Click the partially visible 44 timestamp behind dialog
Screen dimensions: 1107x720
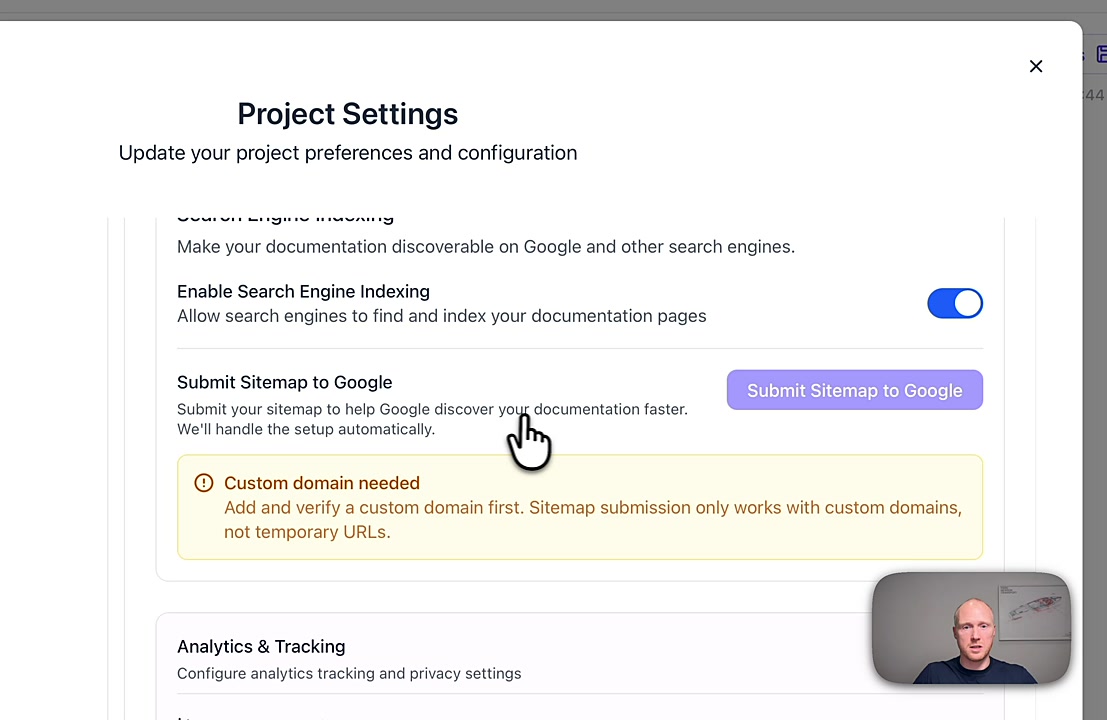tap(1095, 95)
